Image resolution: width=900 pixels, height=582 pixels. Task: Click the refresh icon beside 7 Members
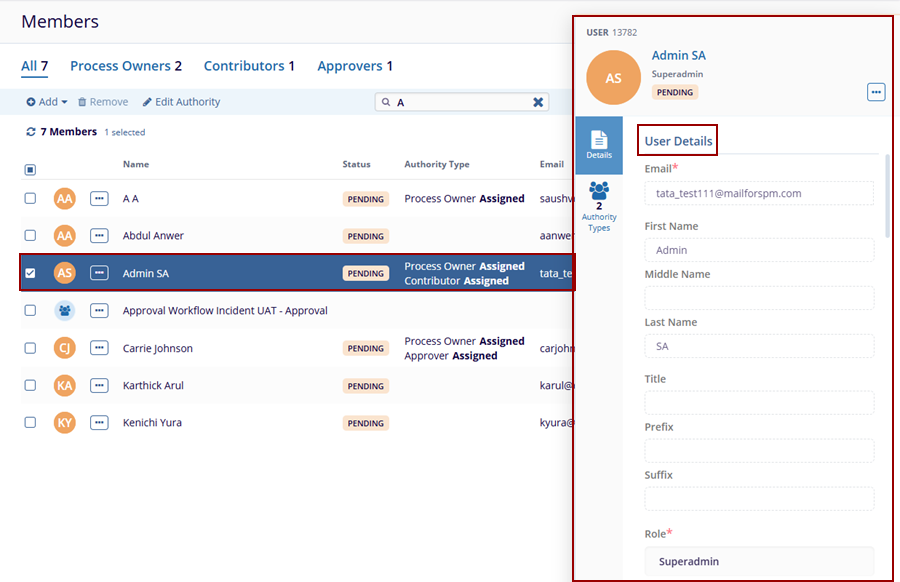[x=31, y=132]
